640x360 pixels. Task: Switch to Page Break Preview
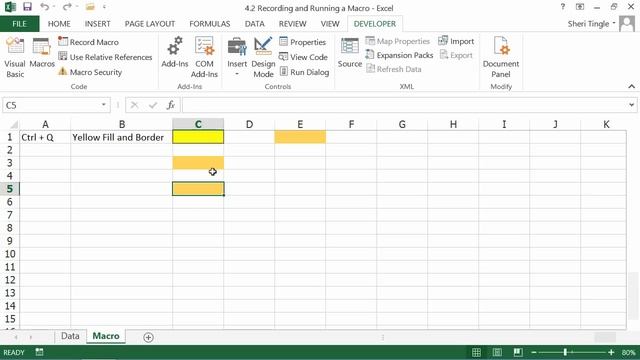[x=518, y=352]
